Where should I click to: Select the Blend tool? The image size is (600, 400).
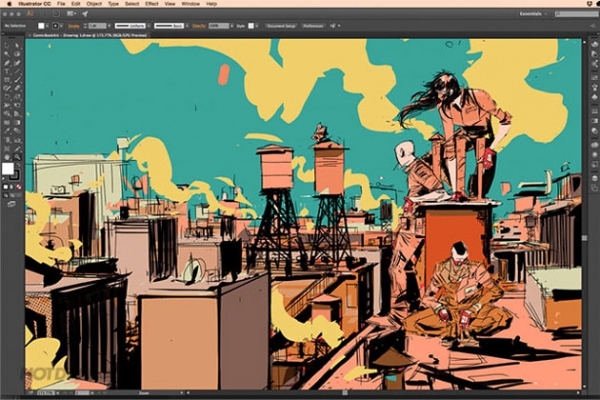coord(17,131)
